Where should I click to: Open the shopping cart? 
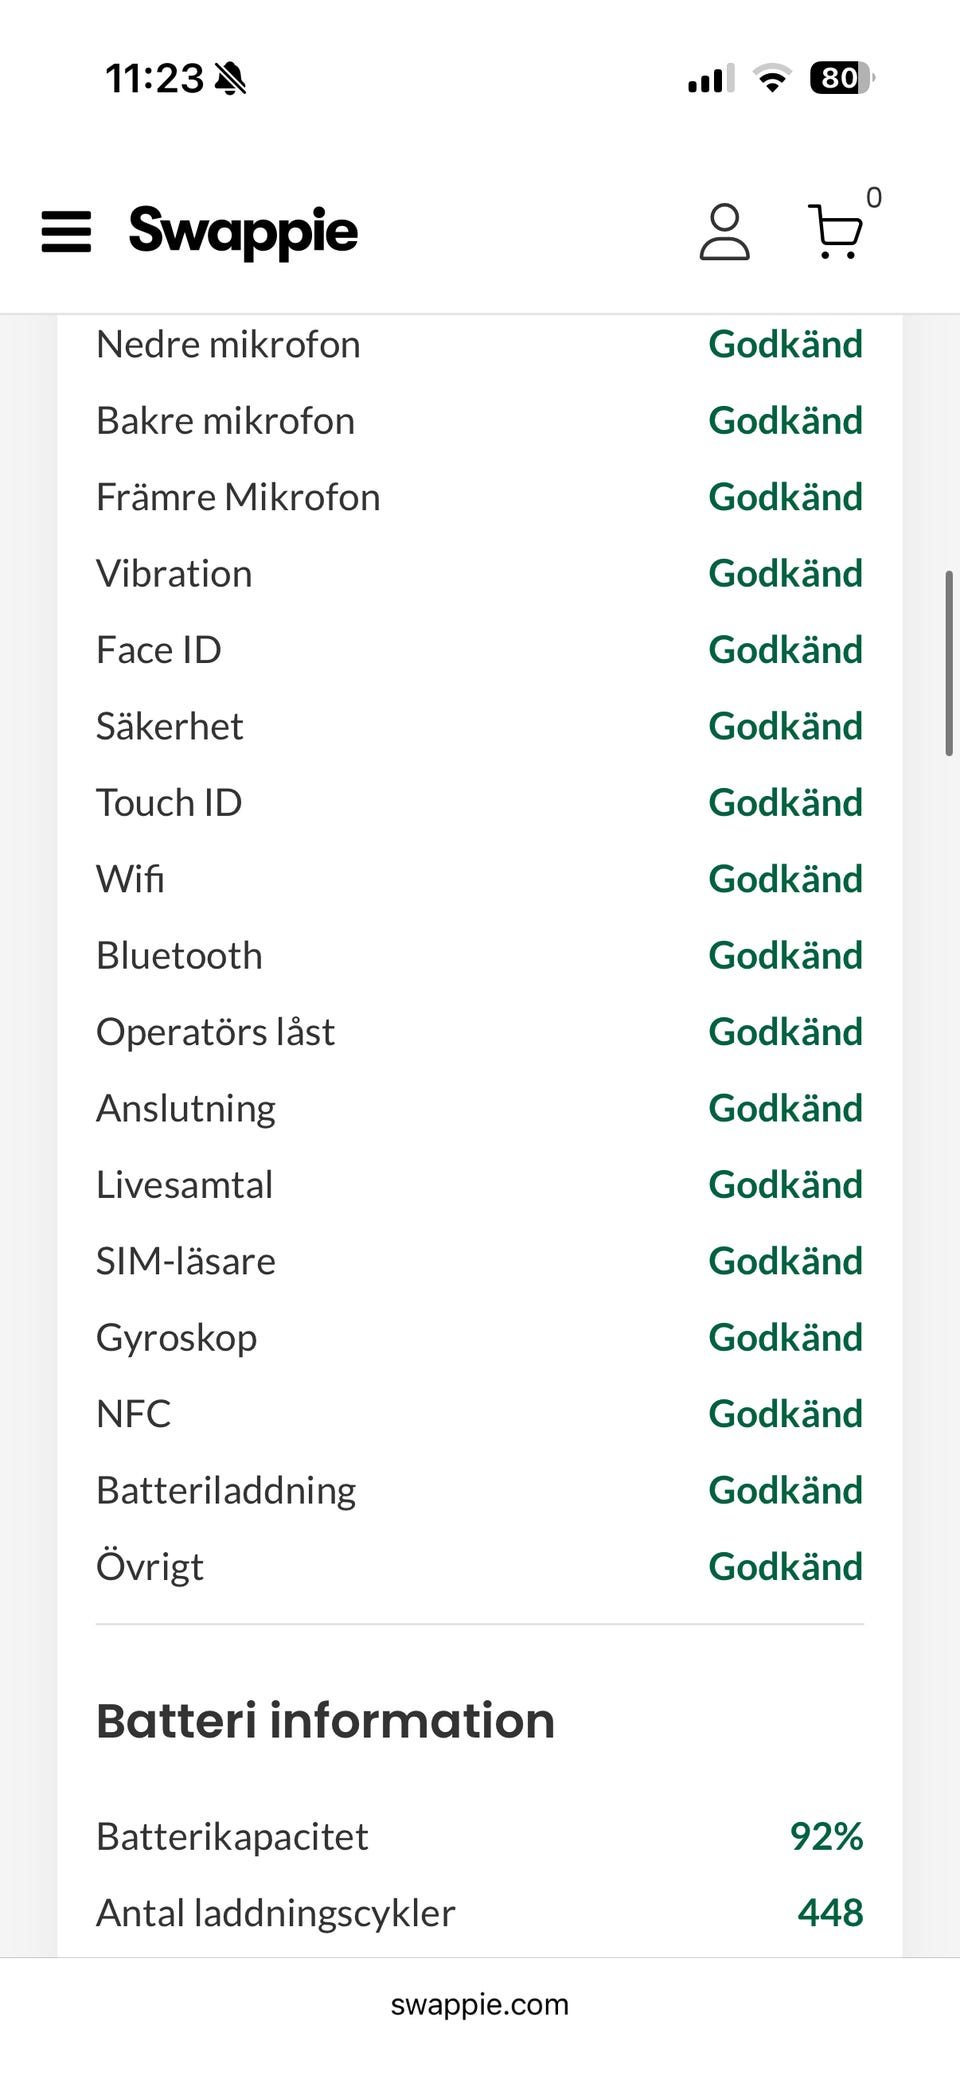point(834,232)
